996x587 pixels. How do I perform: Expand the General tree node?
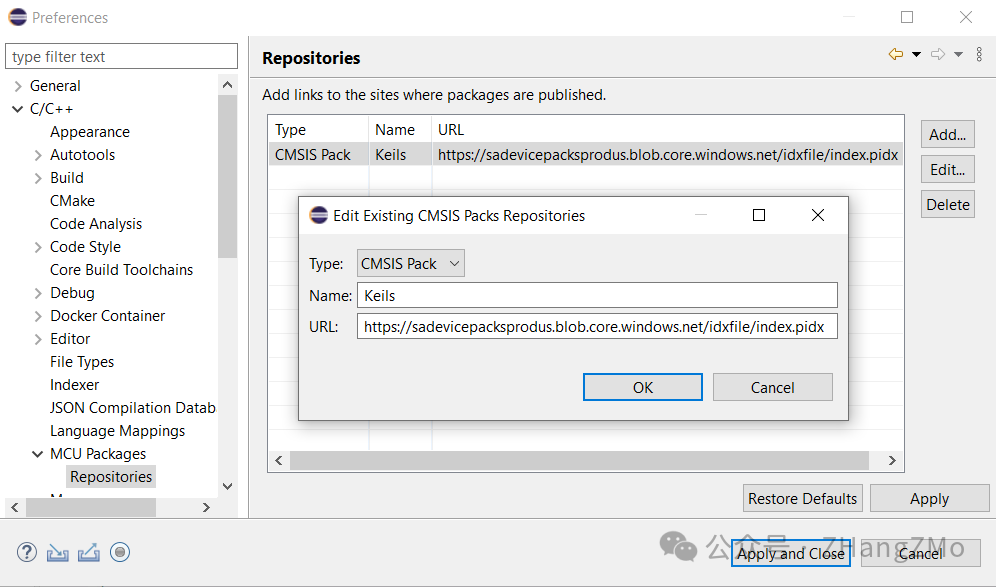pos(18,86)
